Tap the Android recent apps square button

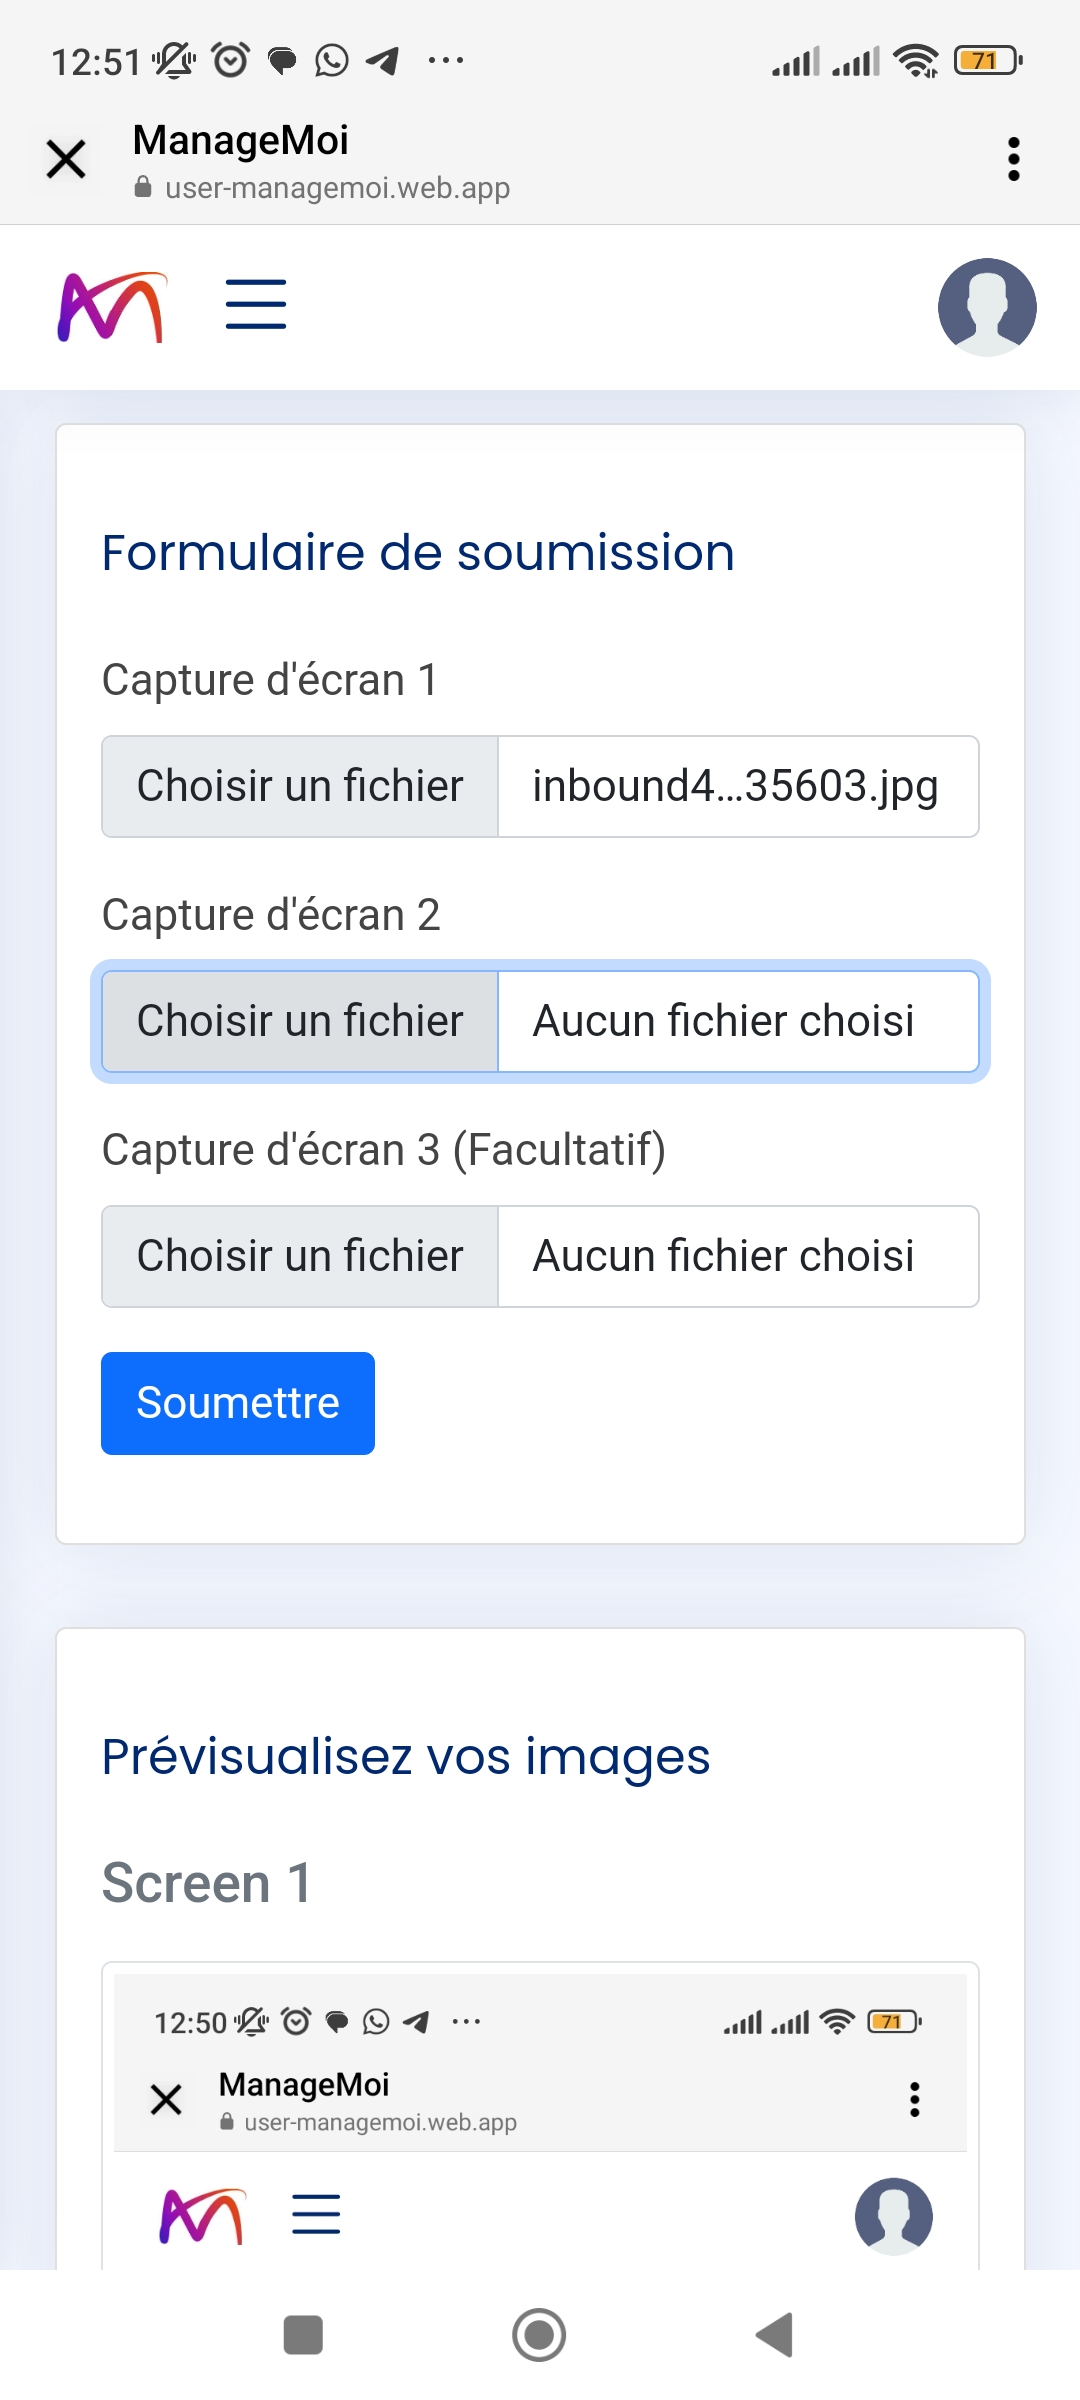coord(303,2335)
